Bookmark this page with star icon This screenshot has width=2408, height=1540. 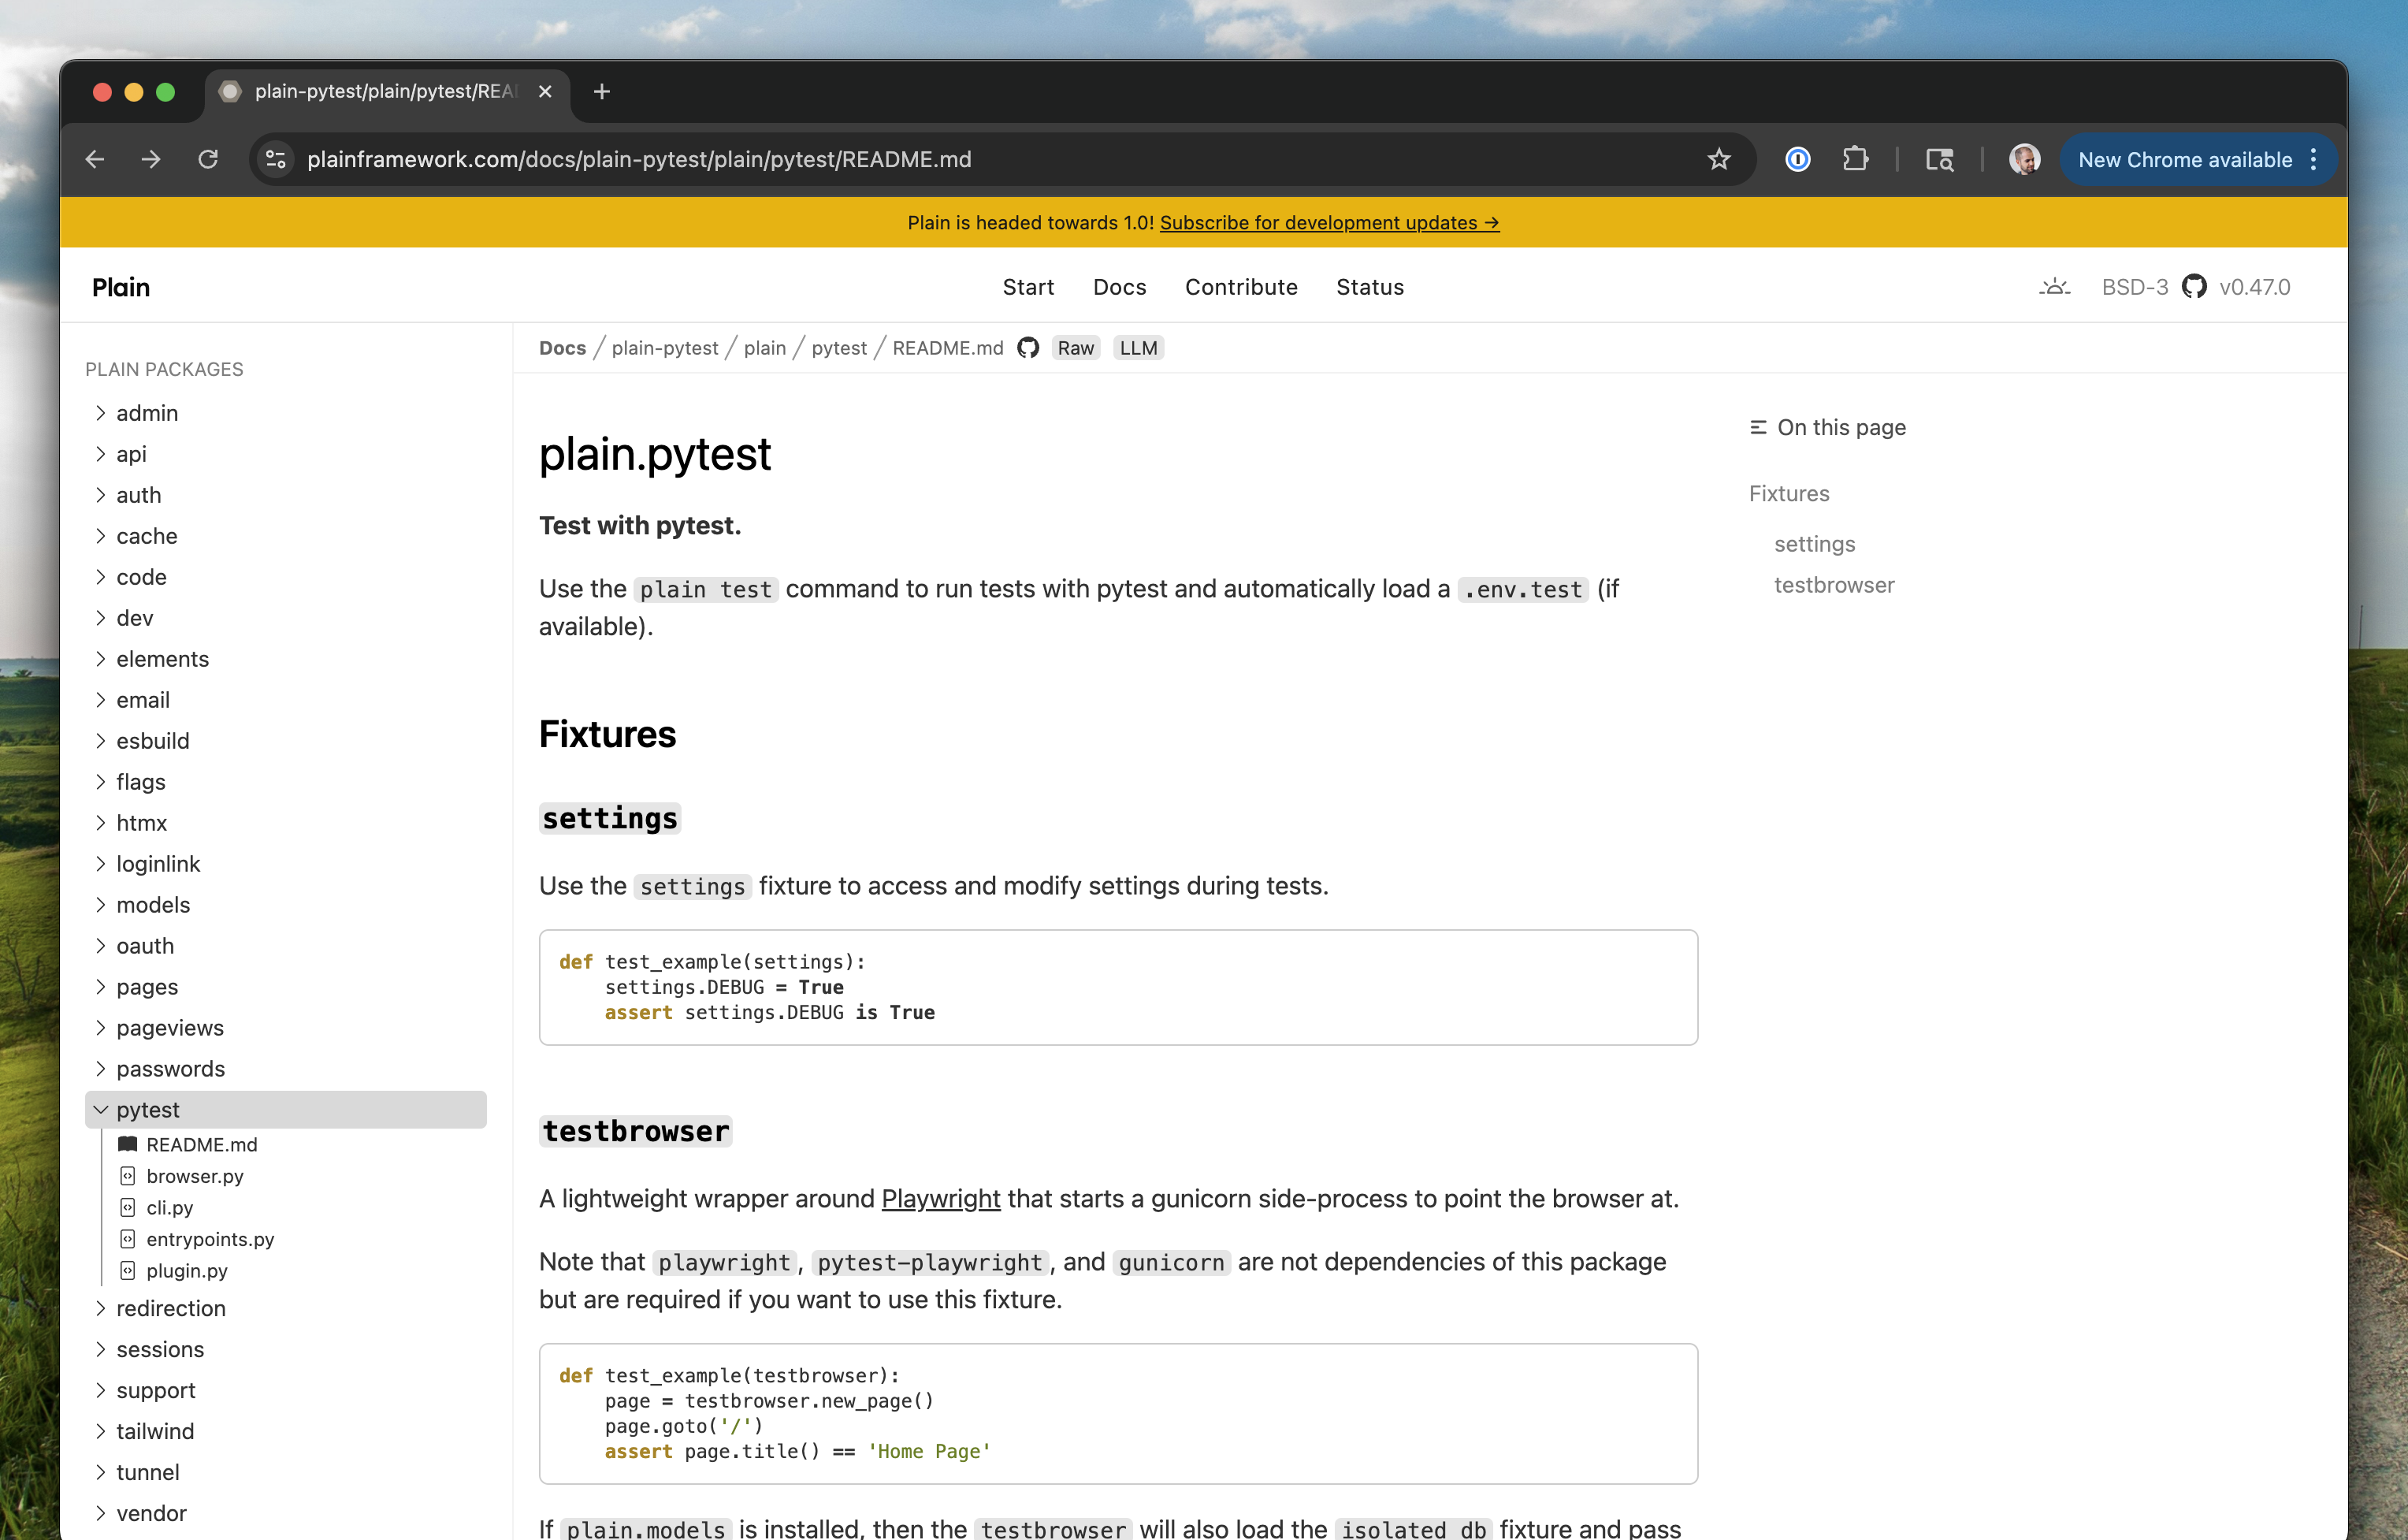tap(1718, 160)
